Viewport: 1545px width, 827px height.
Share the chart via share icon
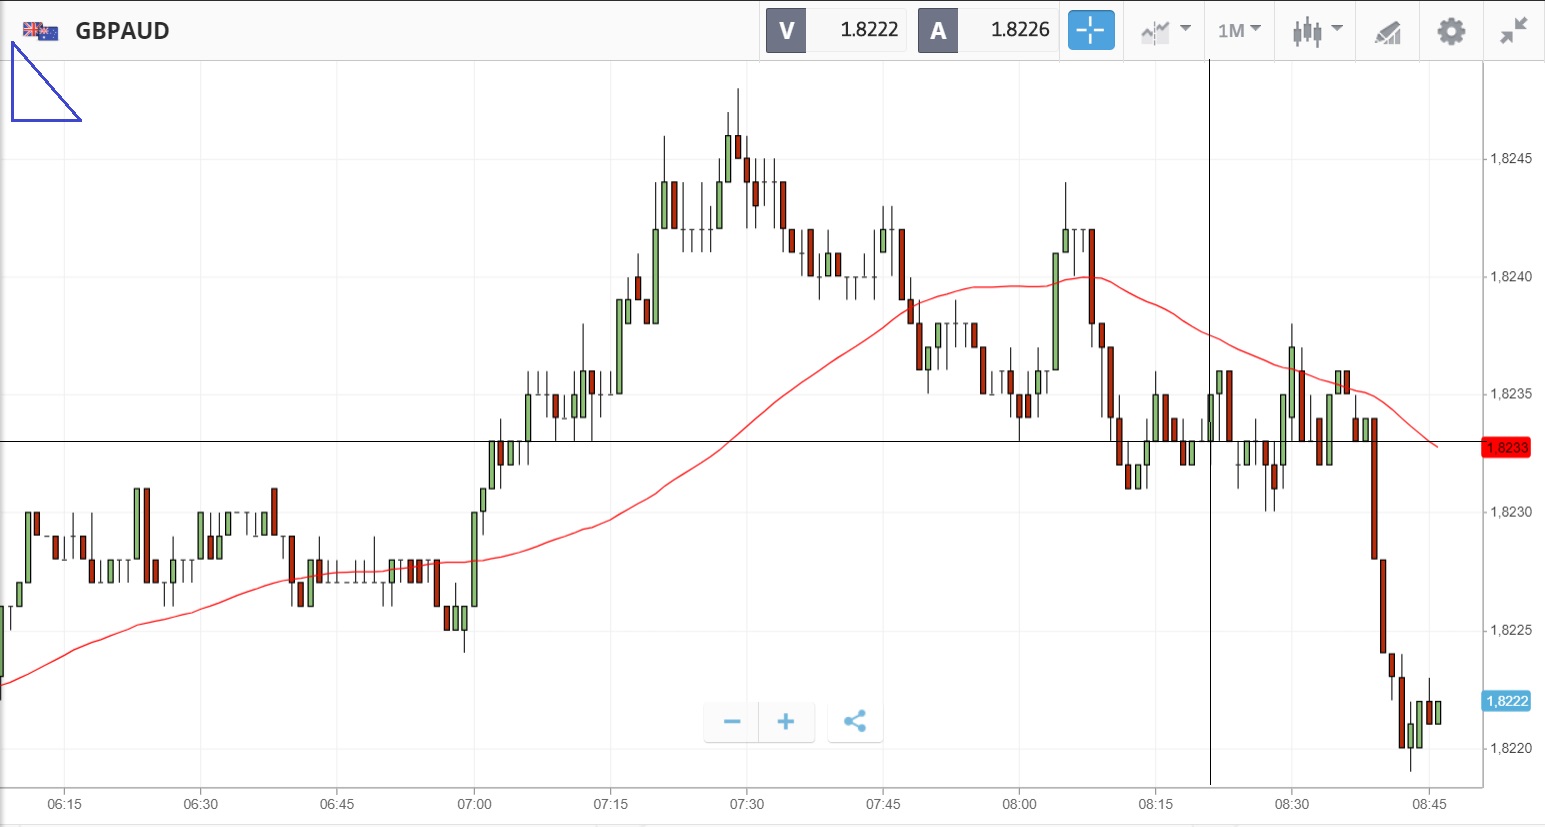click(855, 721)
